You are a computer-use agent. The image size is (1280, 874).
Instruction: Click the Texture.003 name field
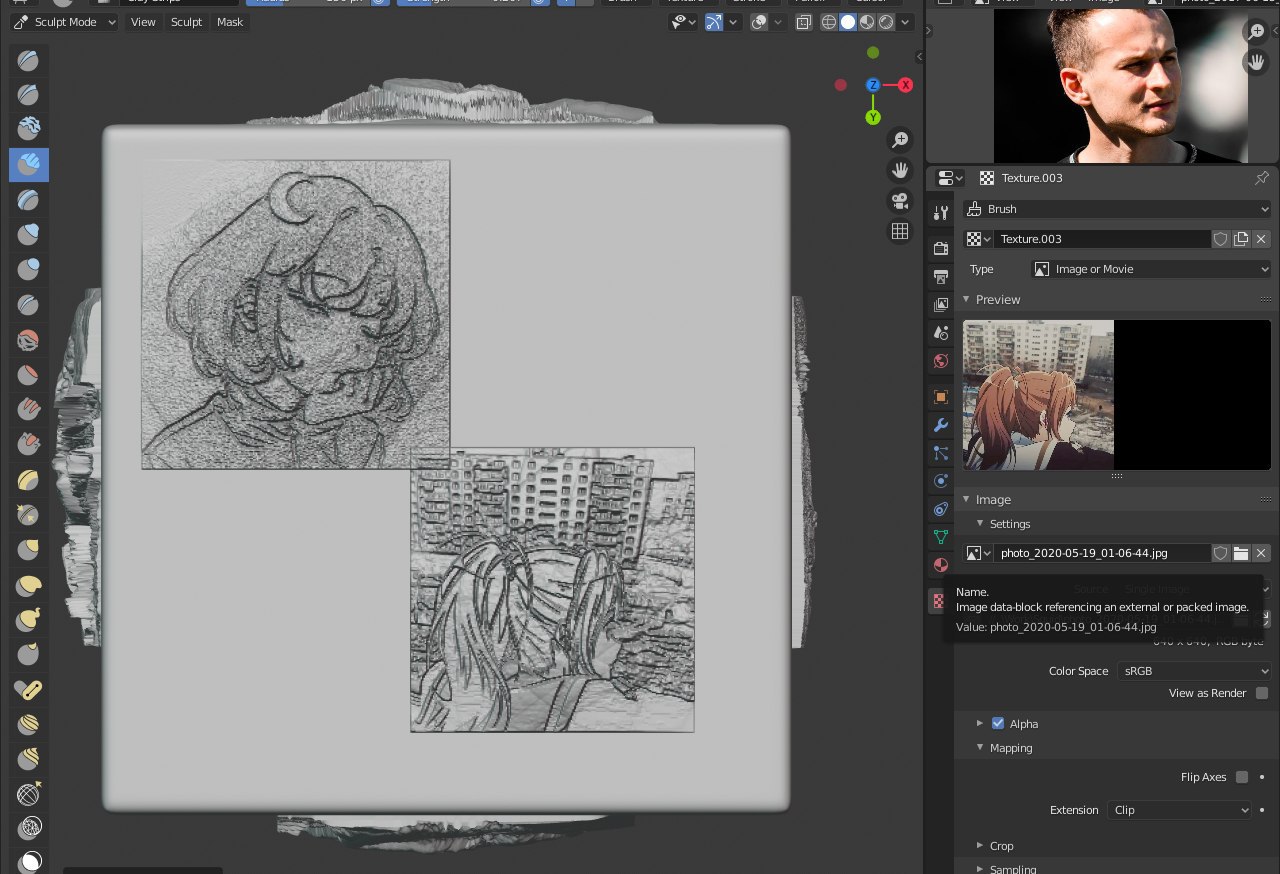pos(1102,239)
